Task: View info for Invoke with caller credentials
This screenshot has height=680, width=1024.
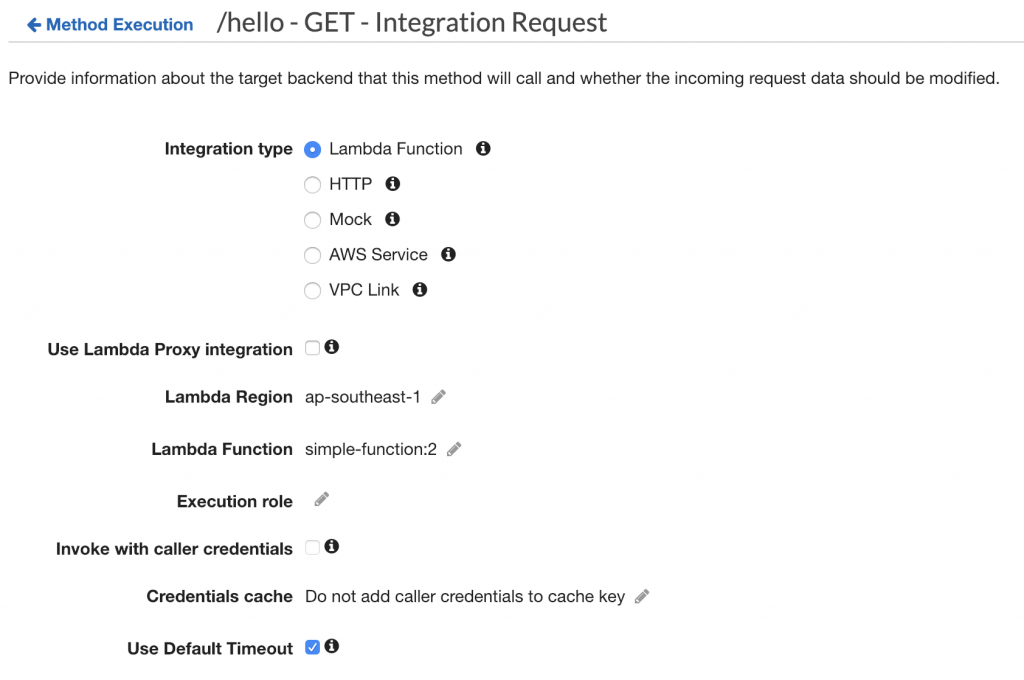Action: click(331, 547)
